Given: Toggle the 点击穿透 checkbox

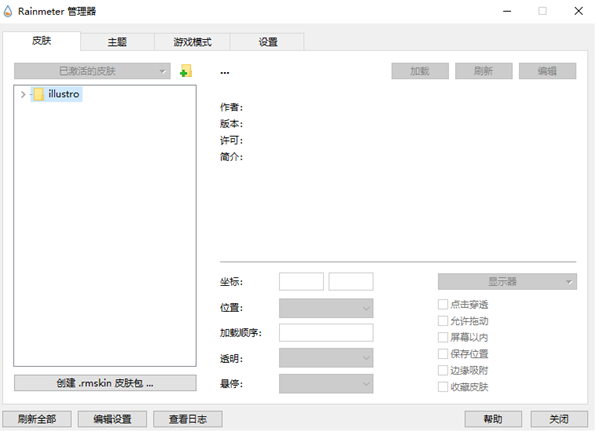Looking at the screenshot, I should point(443,304).
